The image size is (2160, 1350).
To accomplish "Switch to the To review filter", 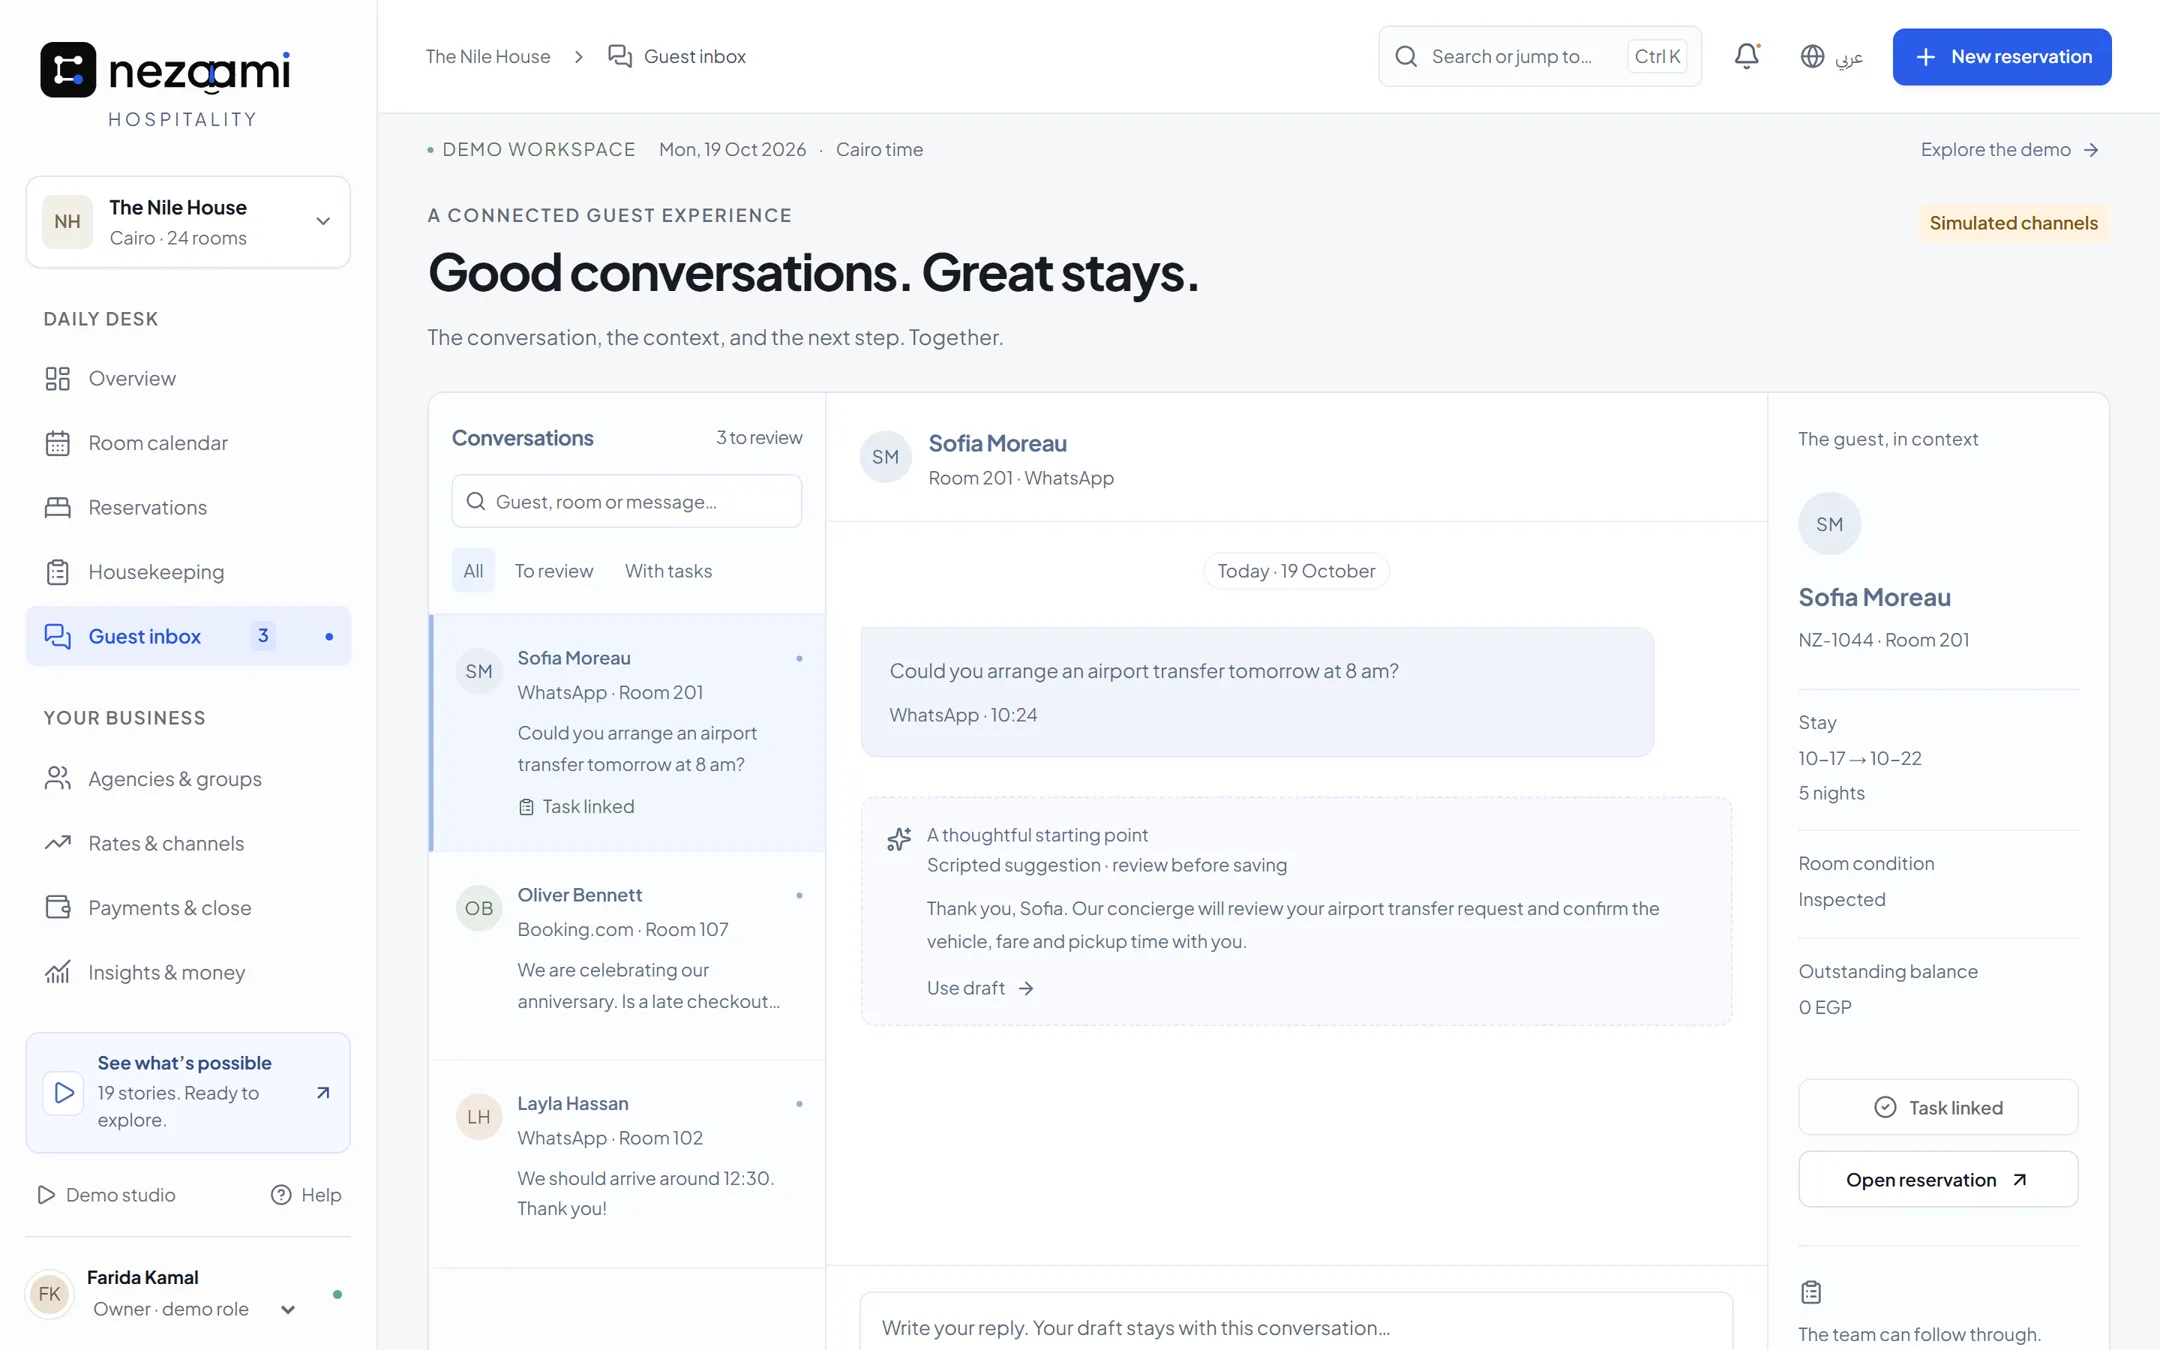I will [x=554, y=571].
